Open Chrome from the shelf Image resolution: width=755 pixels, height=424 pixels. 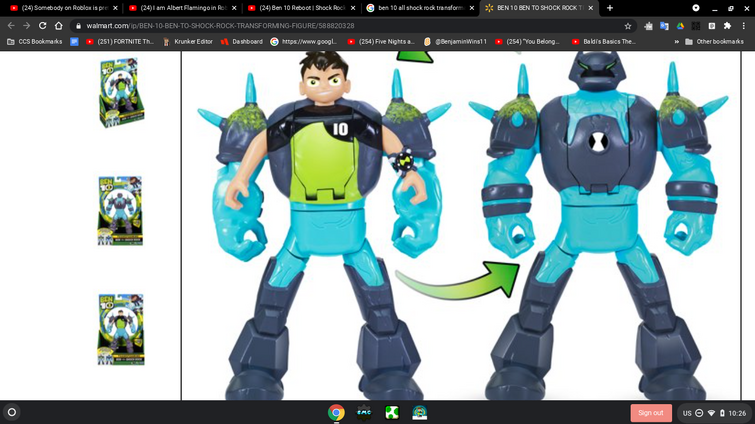[336, 412]
